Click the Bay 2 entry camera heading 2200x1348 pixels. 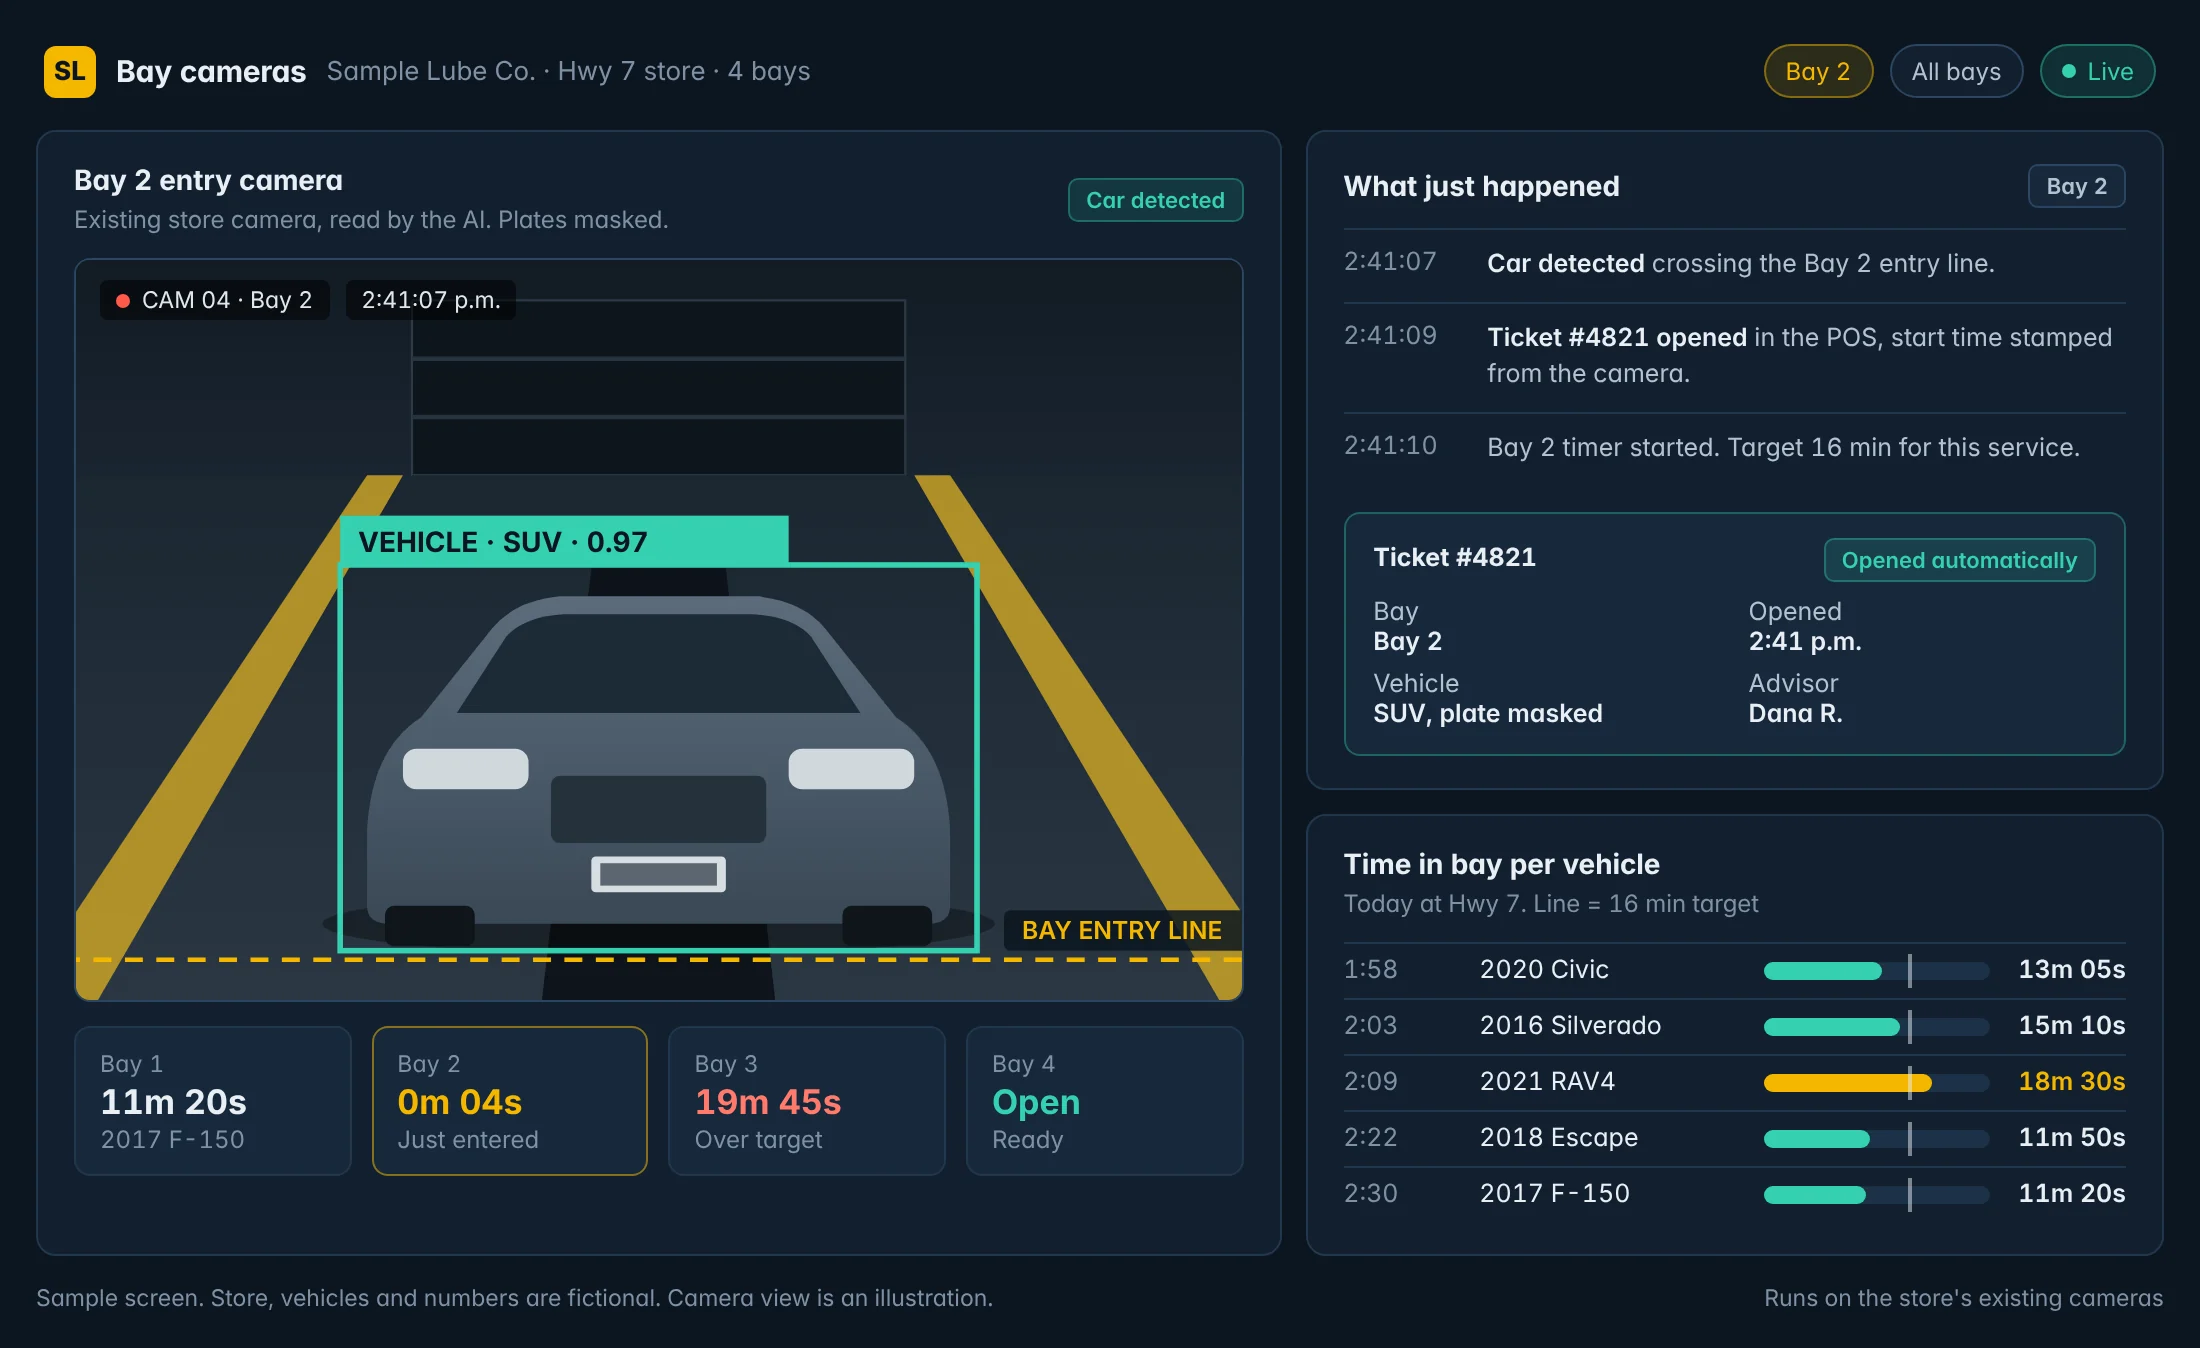[x=208, y=180]
